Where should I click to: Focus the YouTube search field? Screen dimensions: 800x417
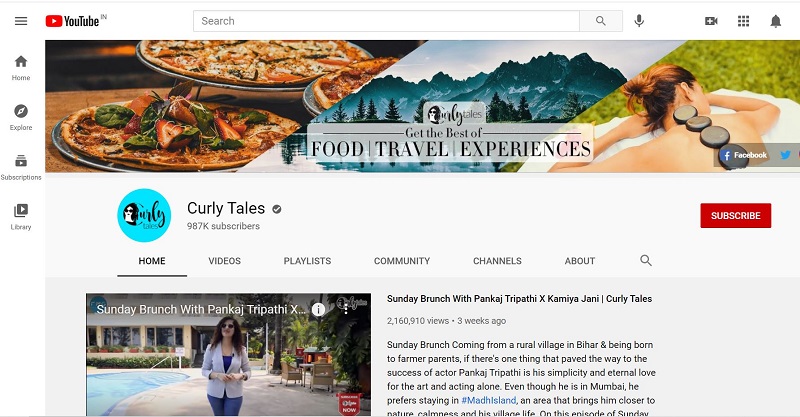[x=386, y=21]
